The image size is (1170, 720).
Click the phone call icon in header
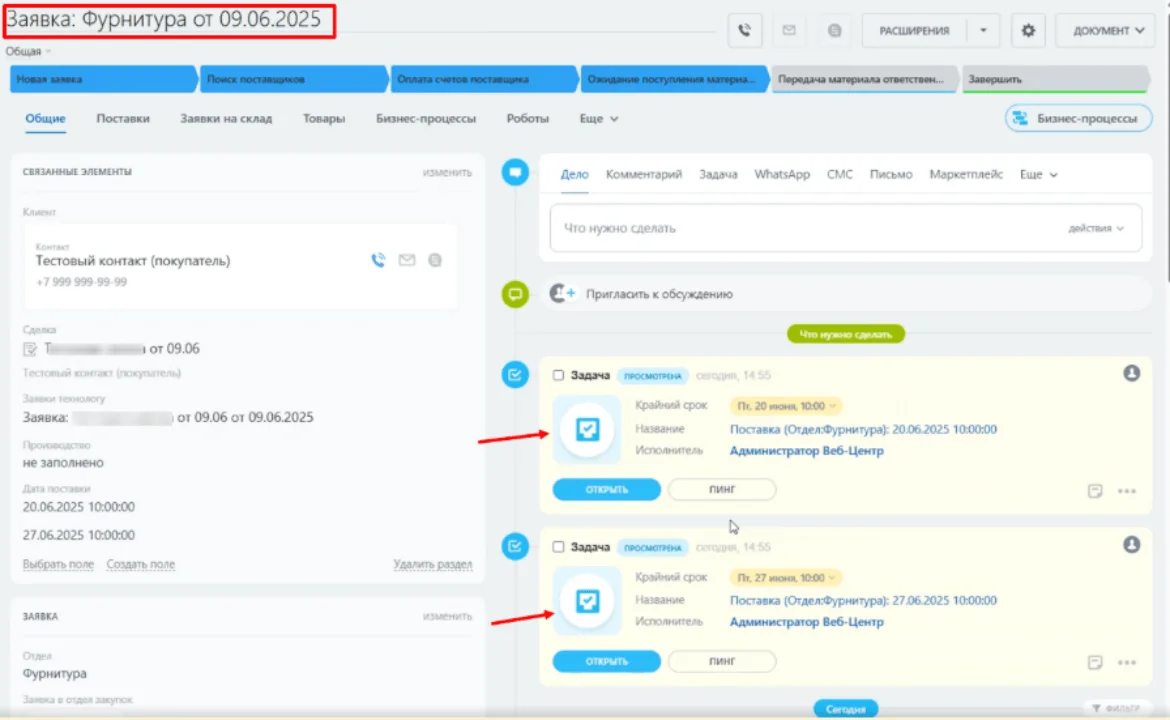[x=745, y=31]
